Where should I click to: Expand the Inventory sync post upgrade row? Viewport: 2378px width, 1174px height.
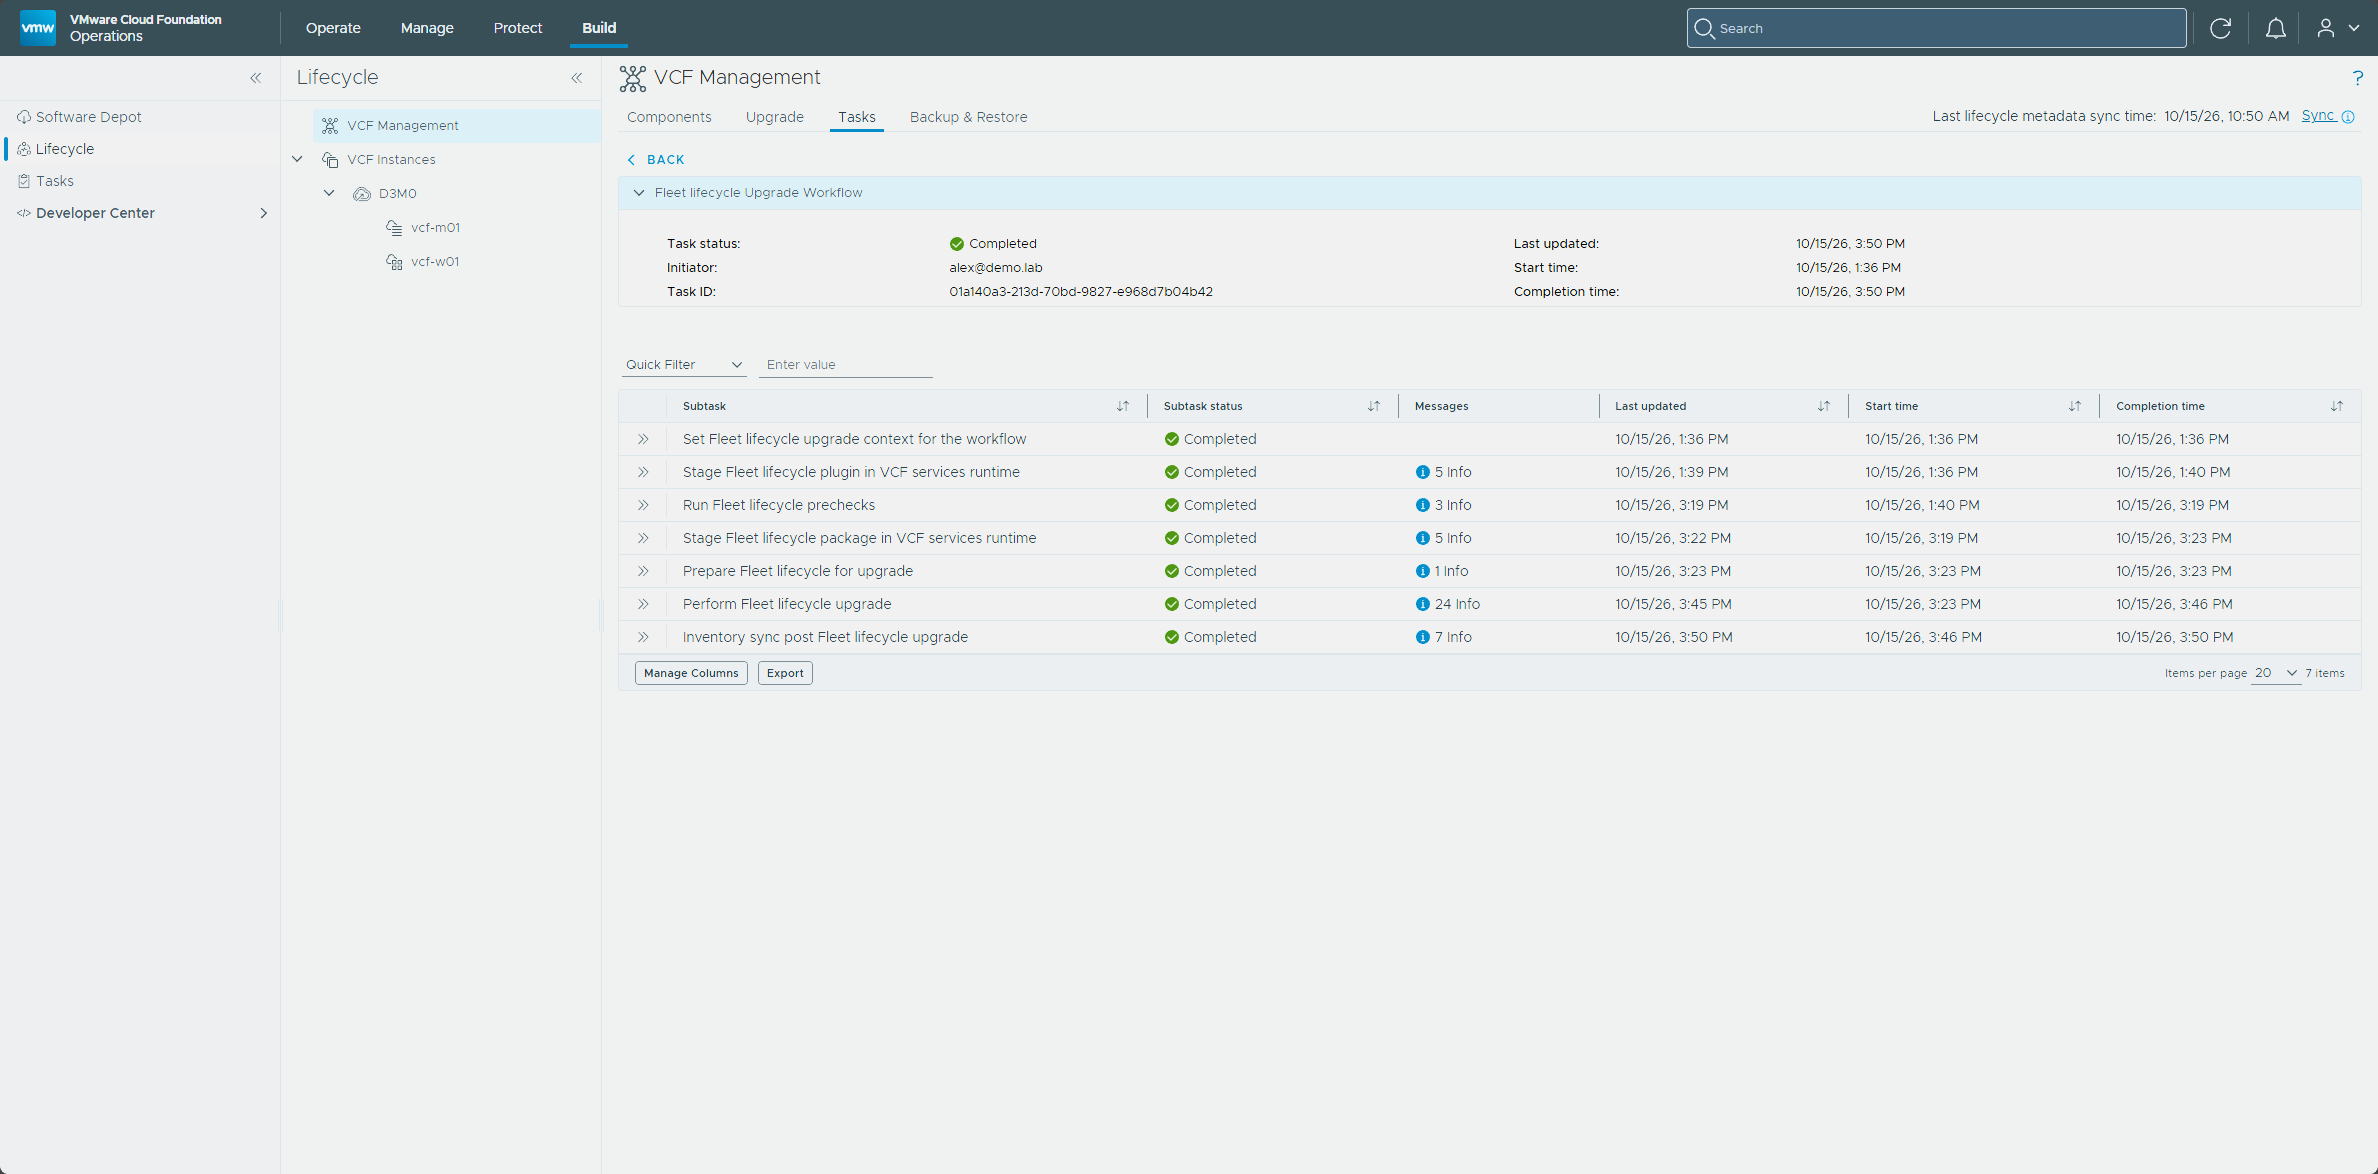click(x=643, y=637)
